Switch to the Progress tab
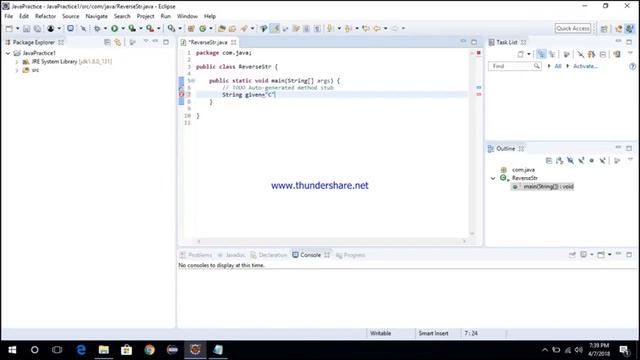The image size is (640, 360). [351, 255]
